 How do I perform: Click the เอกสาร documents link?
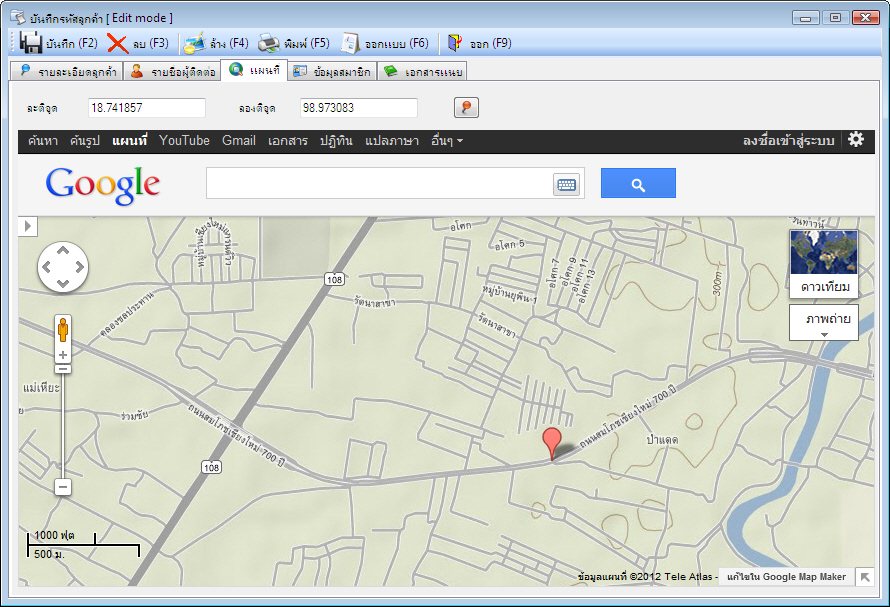click(288, 141)
